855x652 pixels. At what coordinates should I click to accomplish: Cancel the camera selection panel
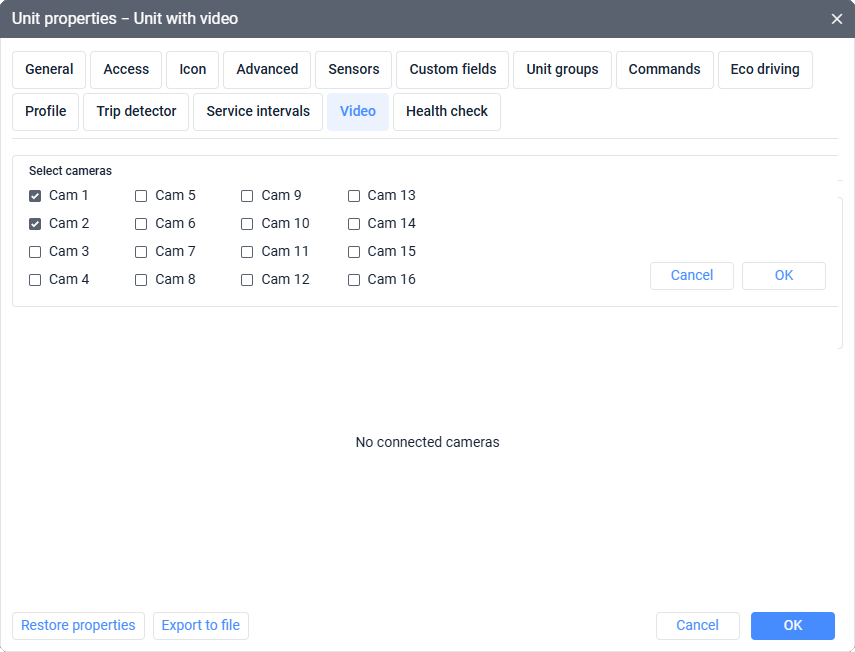coord(692,276)
